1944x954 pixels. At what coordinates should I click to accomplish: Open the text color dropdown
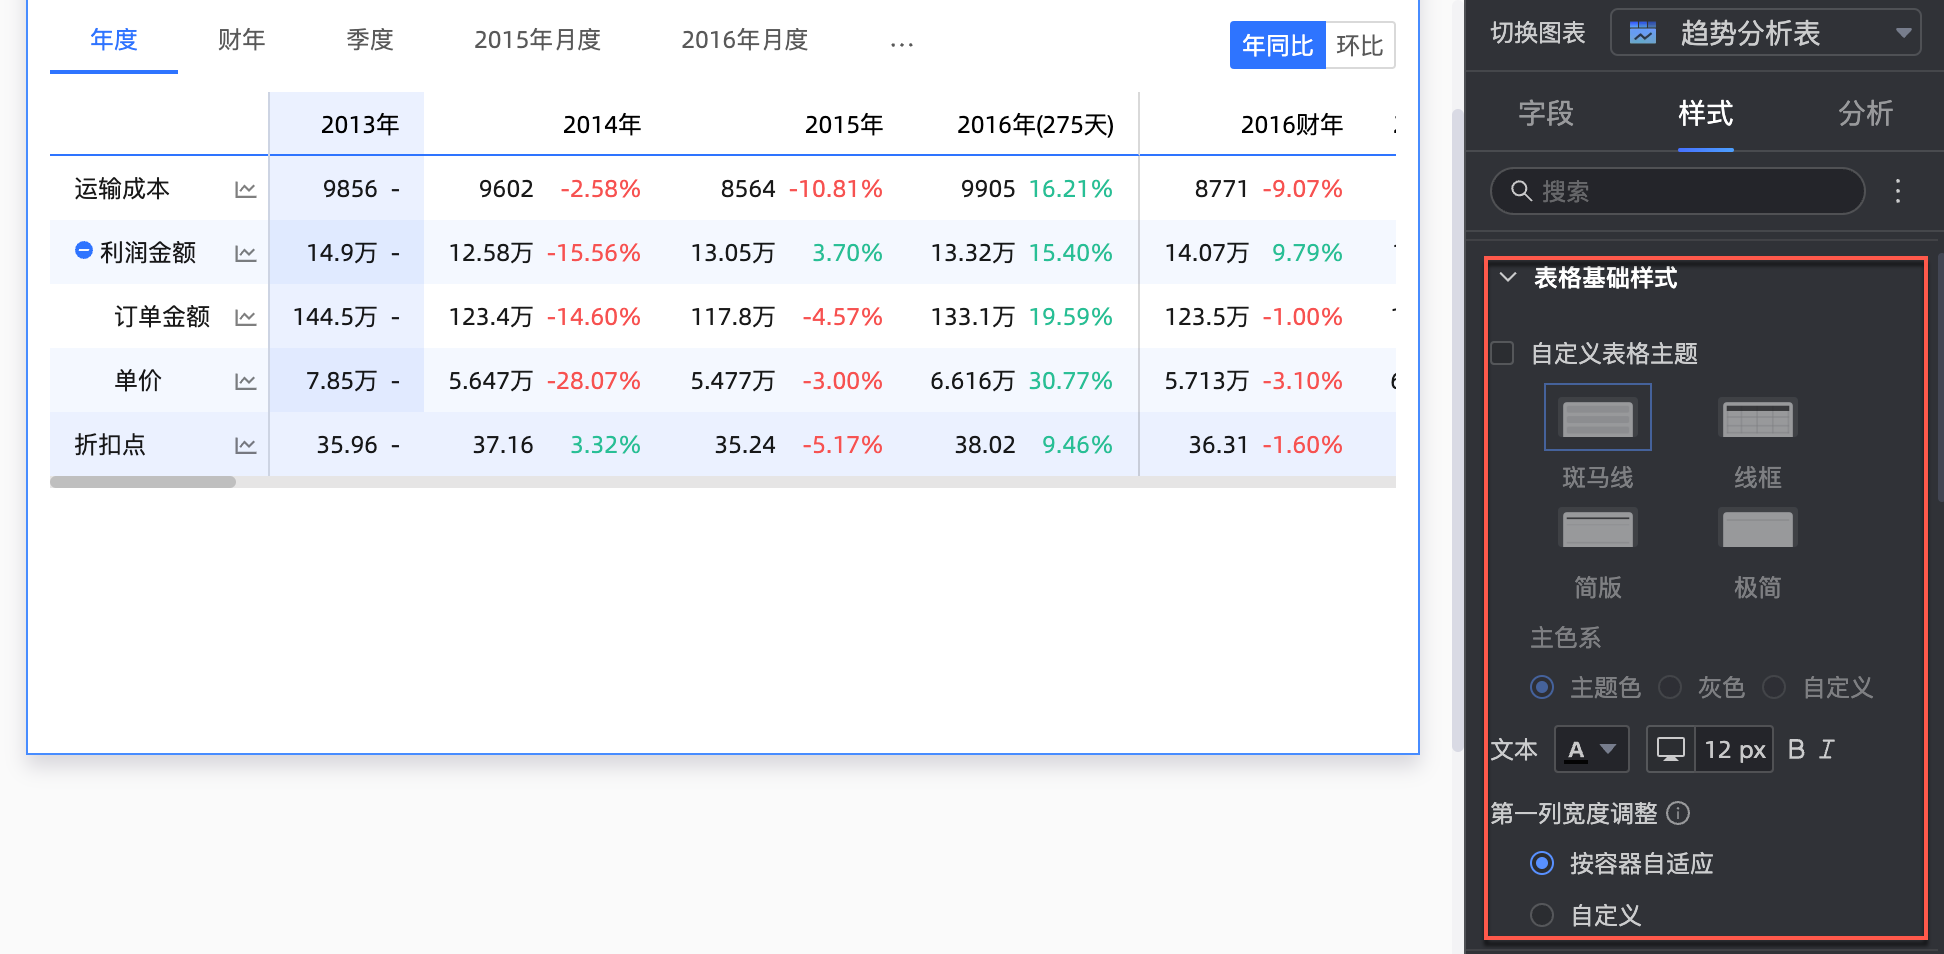pos(1591,749)
